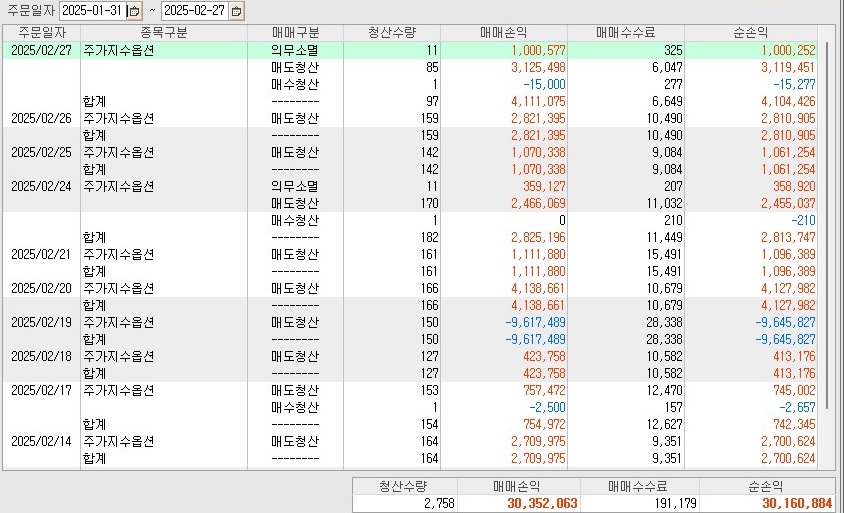This screenshot has height=513, width=844.
Task: Select the 2025/02/24 date cell
Action: (x=41, y=186)
